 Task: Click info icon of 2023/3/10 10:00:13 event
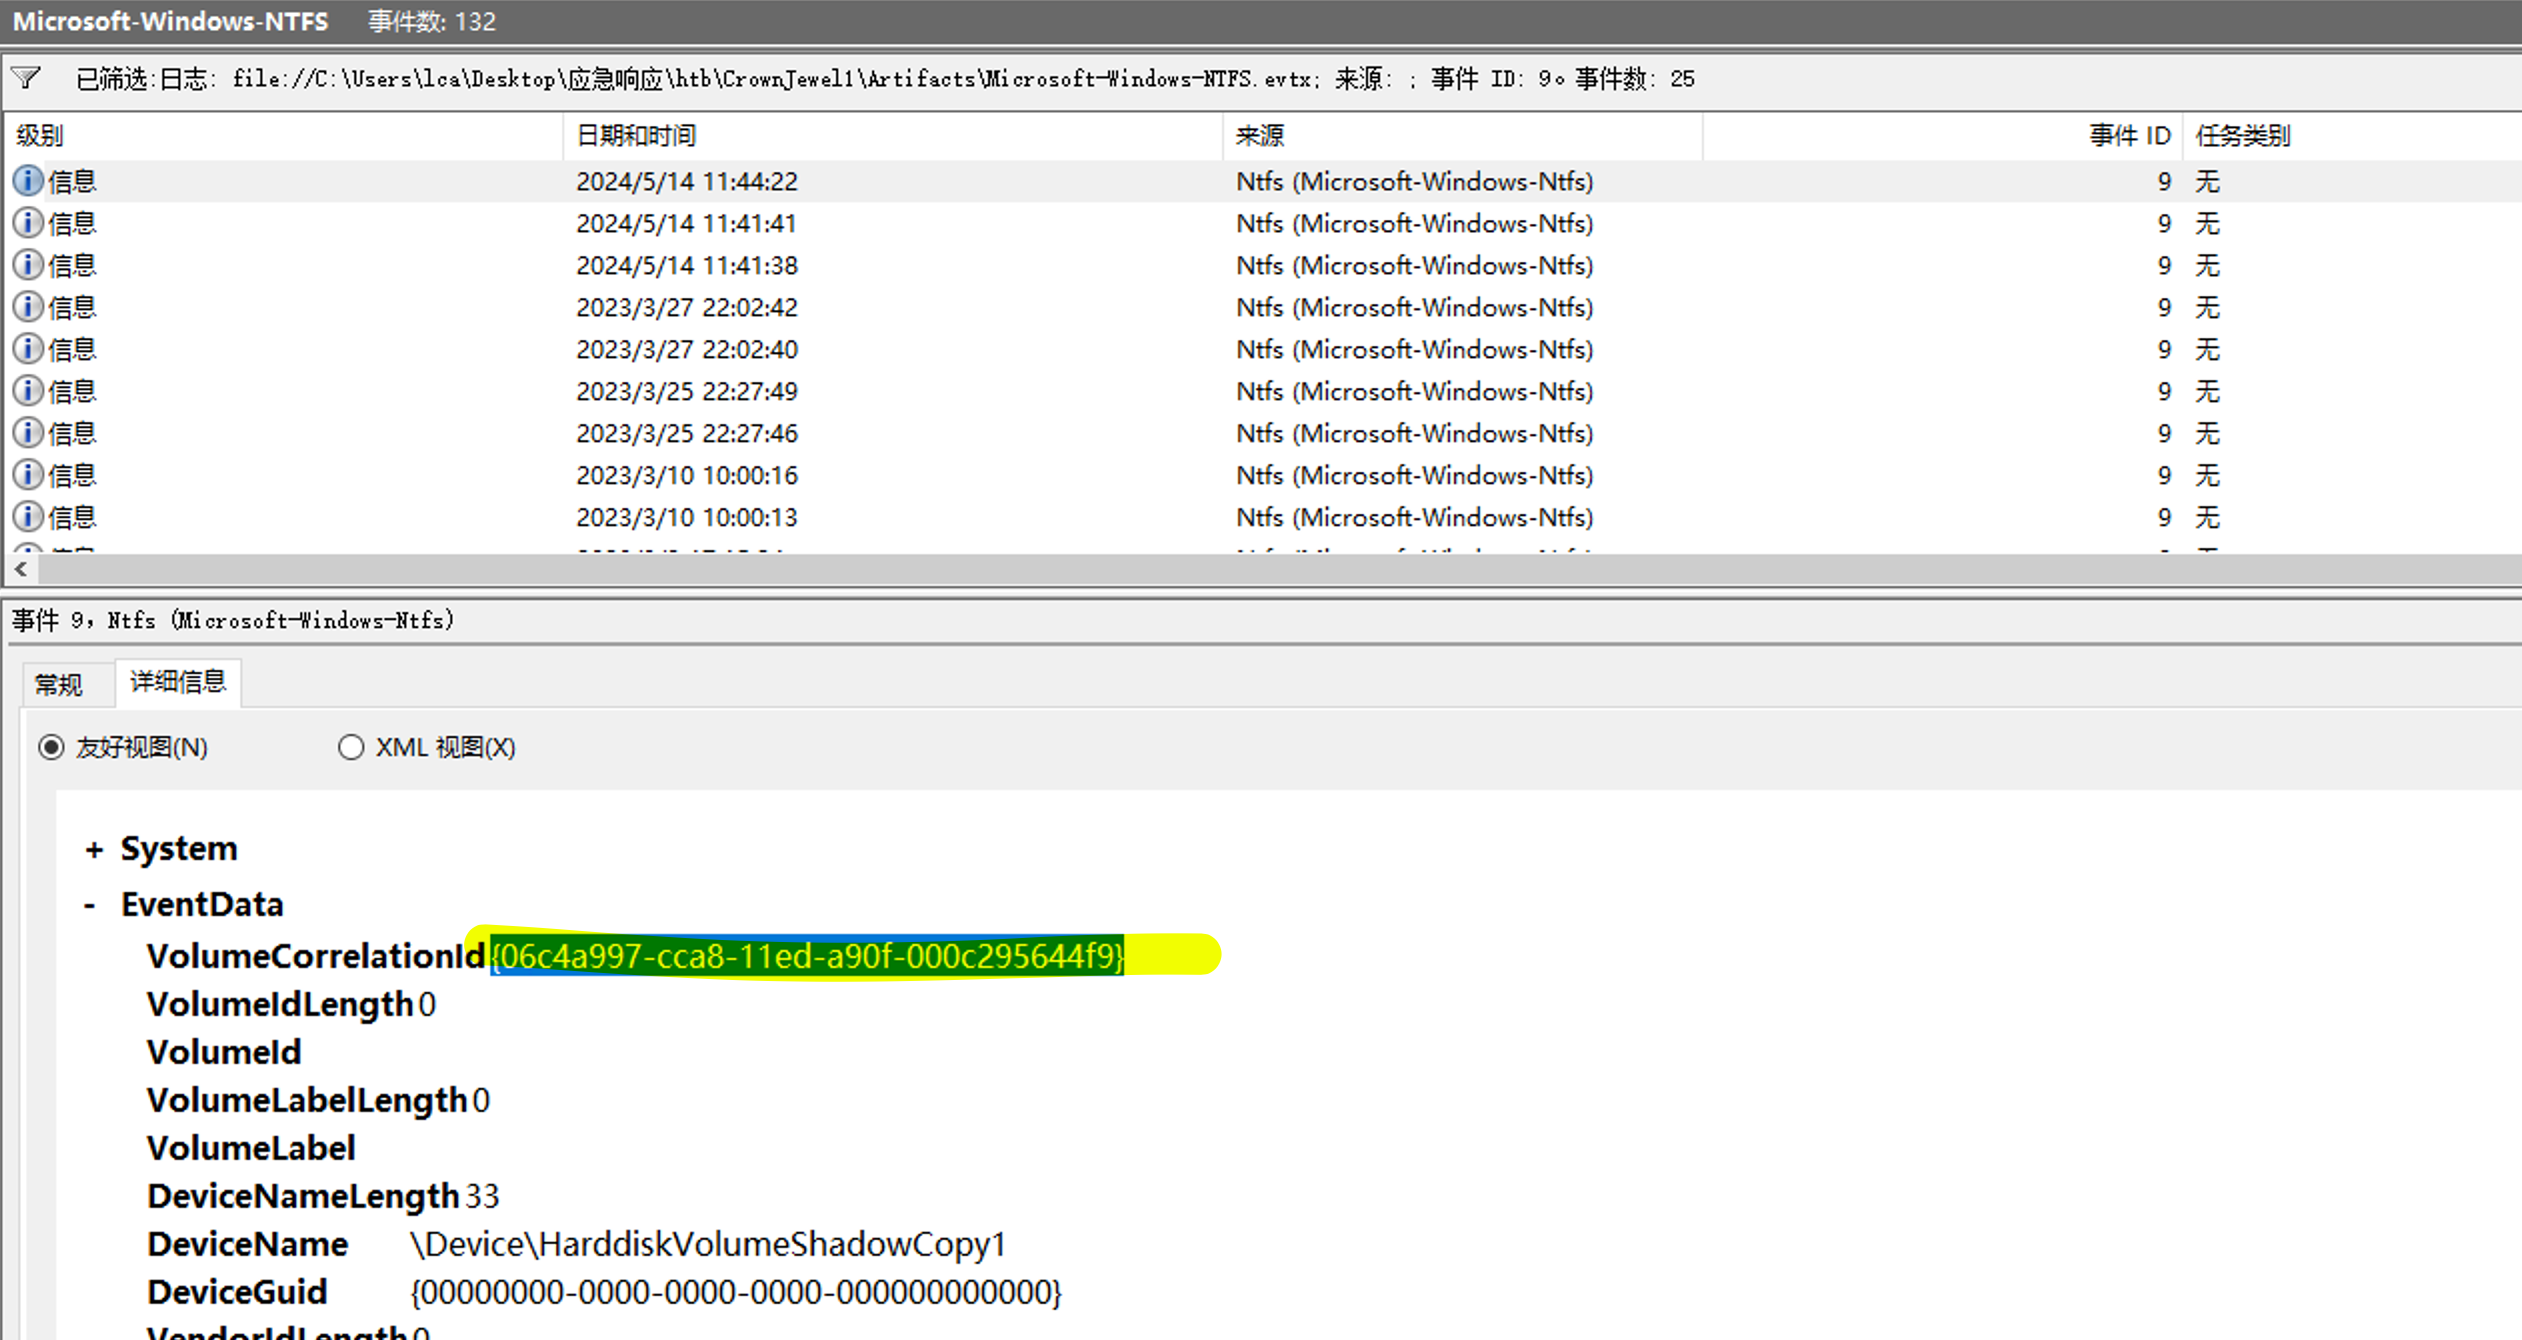28,517
